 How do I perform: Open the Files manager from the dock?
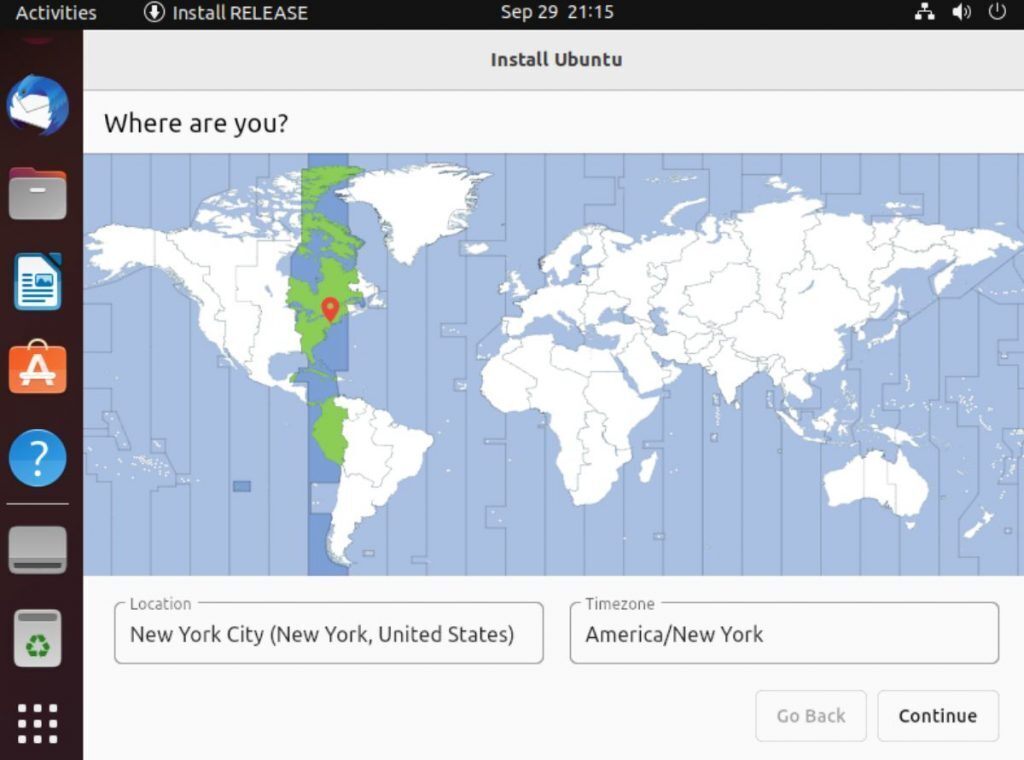click(37, 194)
